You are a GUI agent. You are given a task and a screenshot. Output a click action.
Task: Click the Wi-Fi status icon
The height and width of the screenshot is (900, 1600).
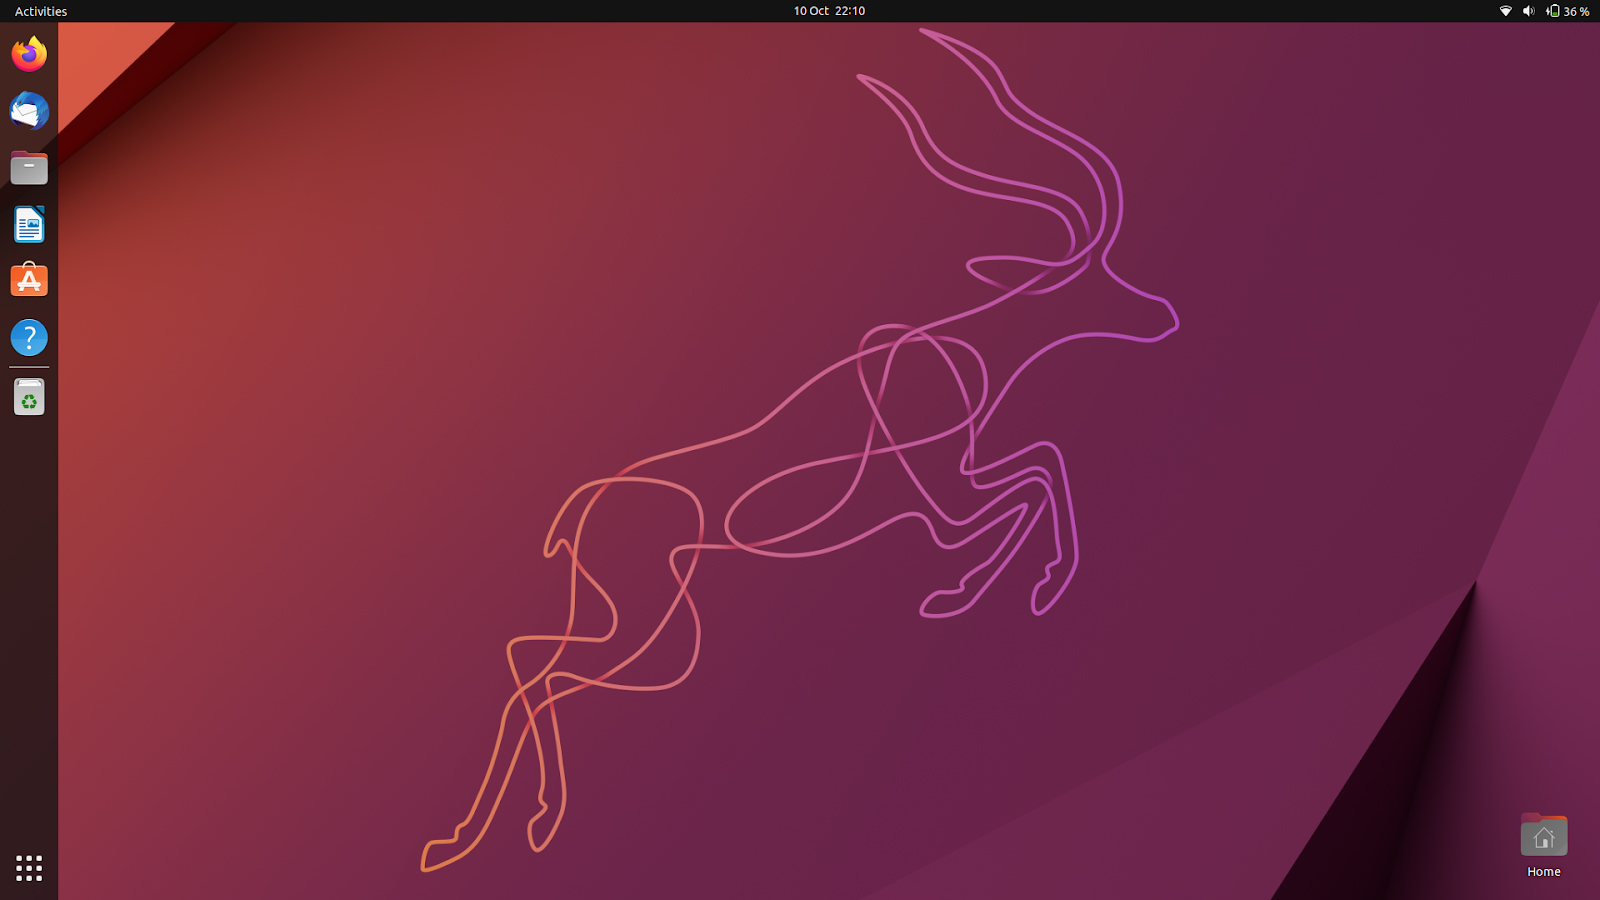tap(1505, 11)
